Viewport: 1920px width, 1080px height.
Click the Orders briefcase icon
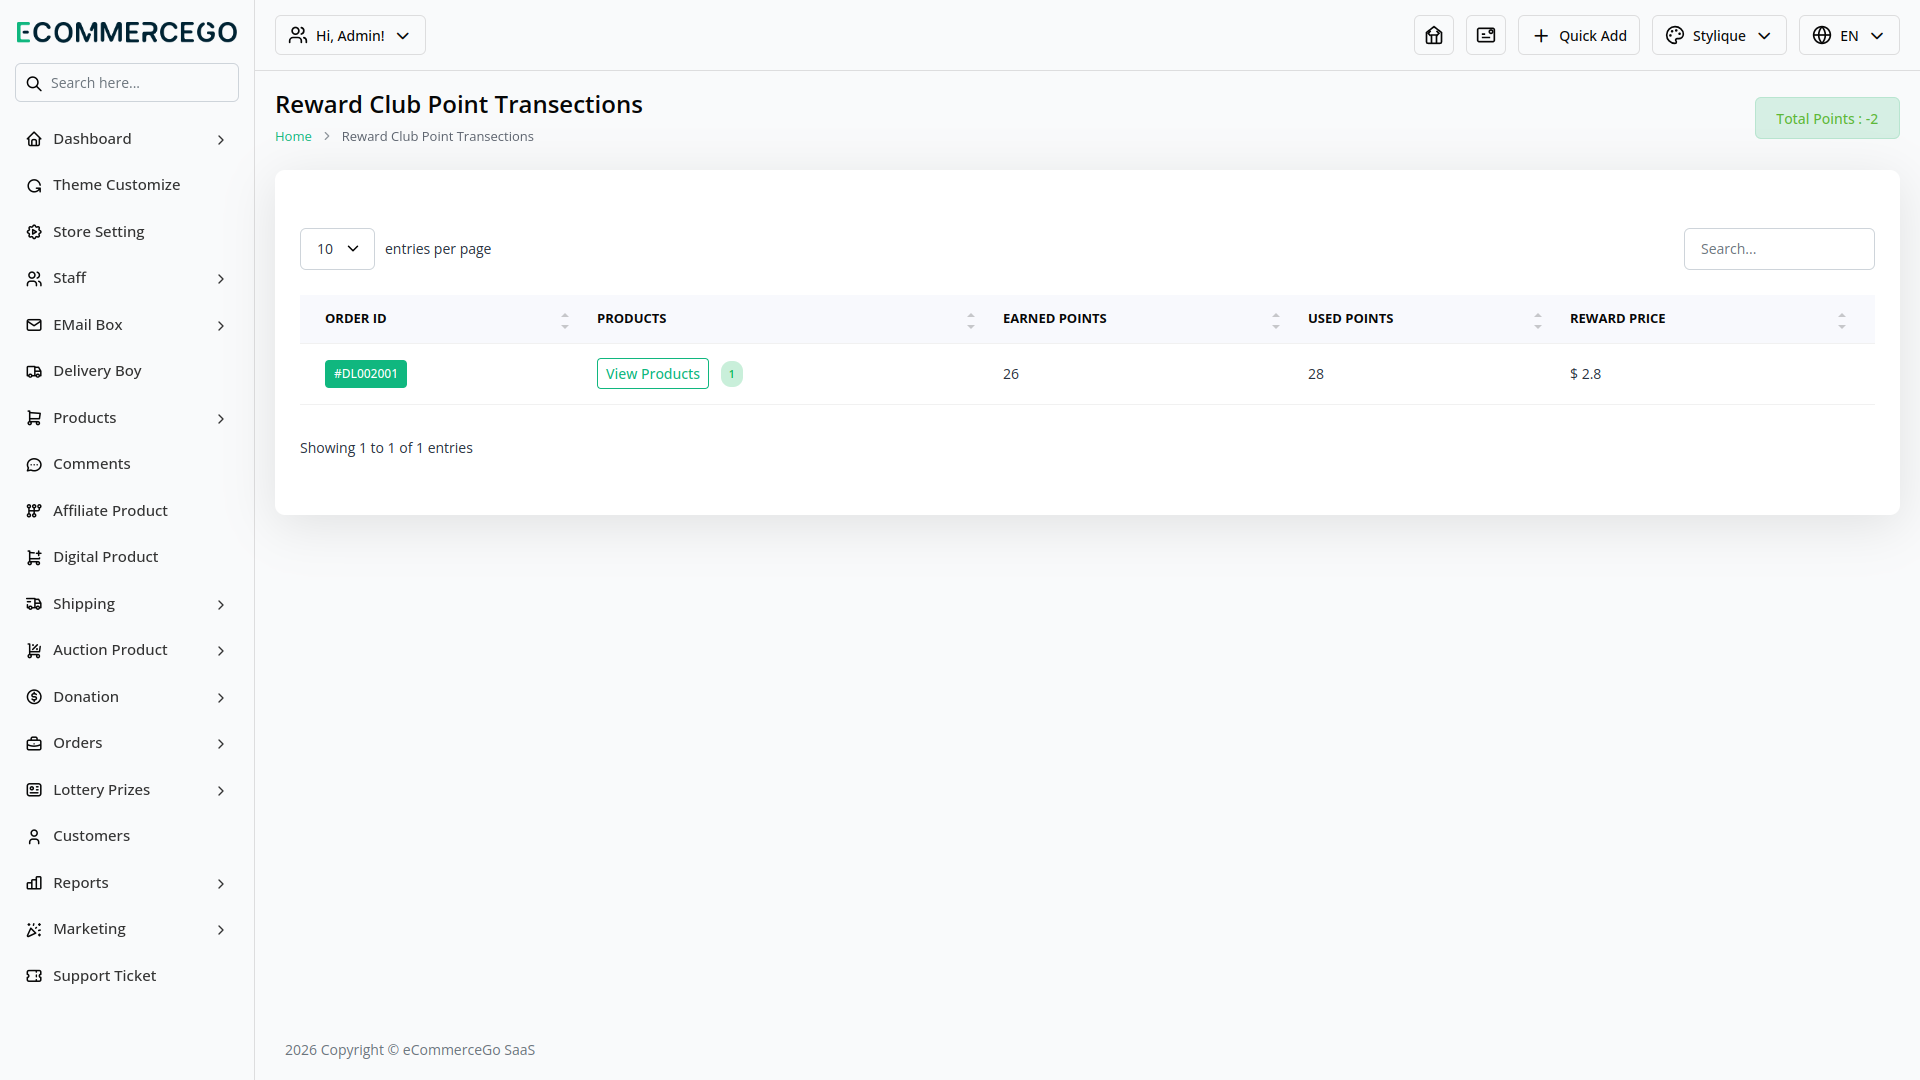34,744
